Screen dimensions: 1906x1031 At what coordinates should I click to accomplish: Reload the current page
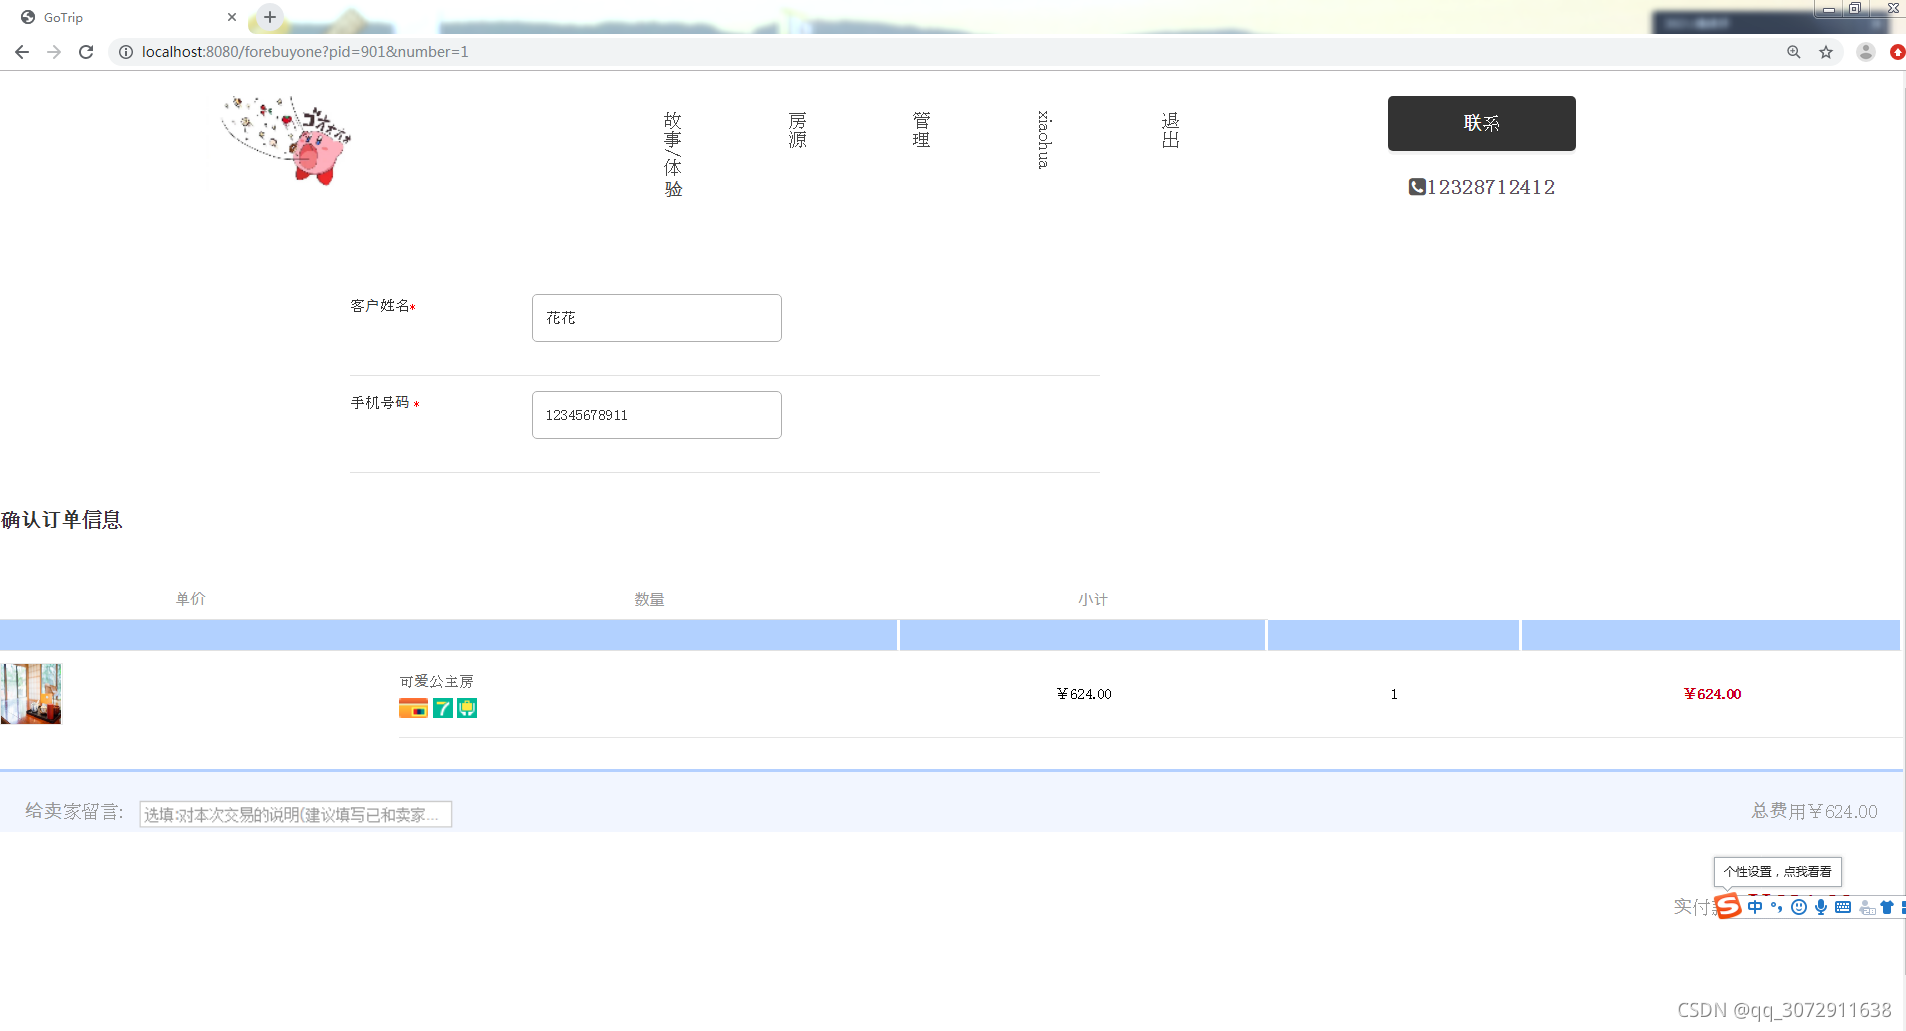pyautogui.click(x=86, y=52)
